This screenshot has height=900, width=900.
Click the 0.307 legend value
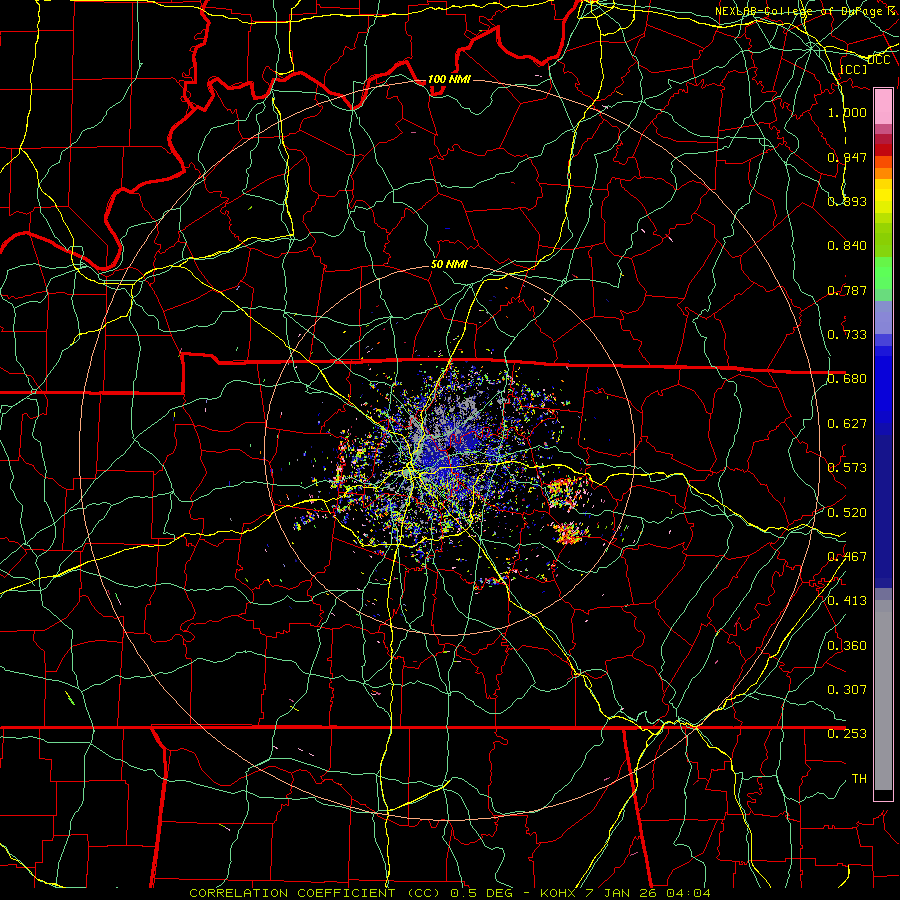(x=847, y=690)
